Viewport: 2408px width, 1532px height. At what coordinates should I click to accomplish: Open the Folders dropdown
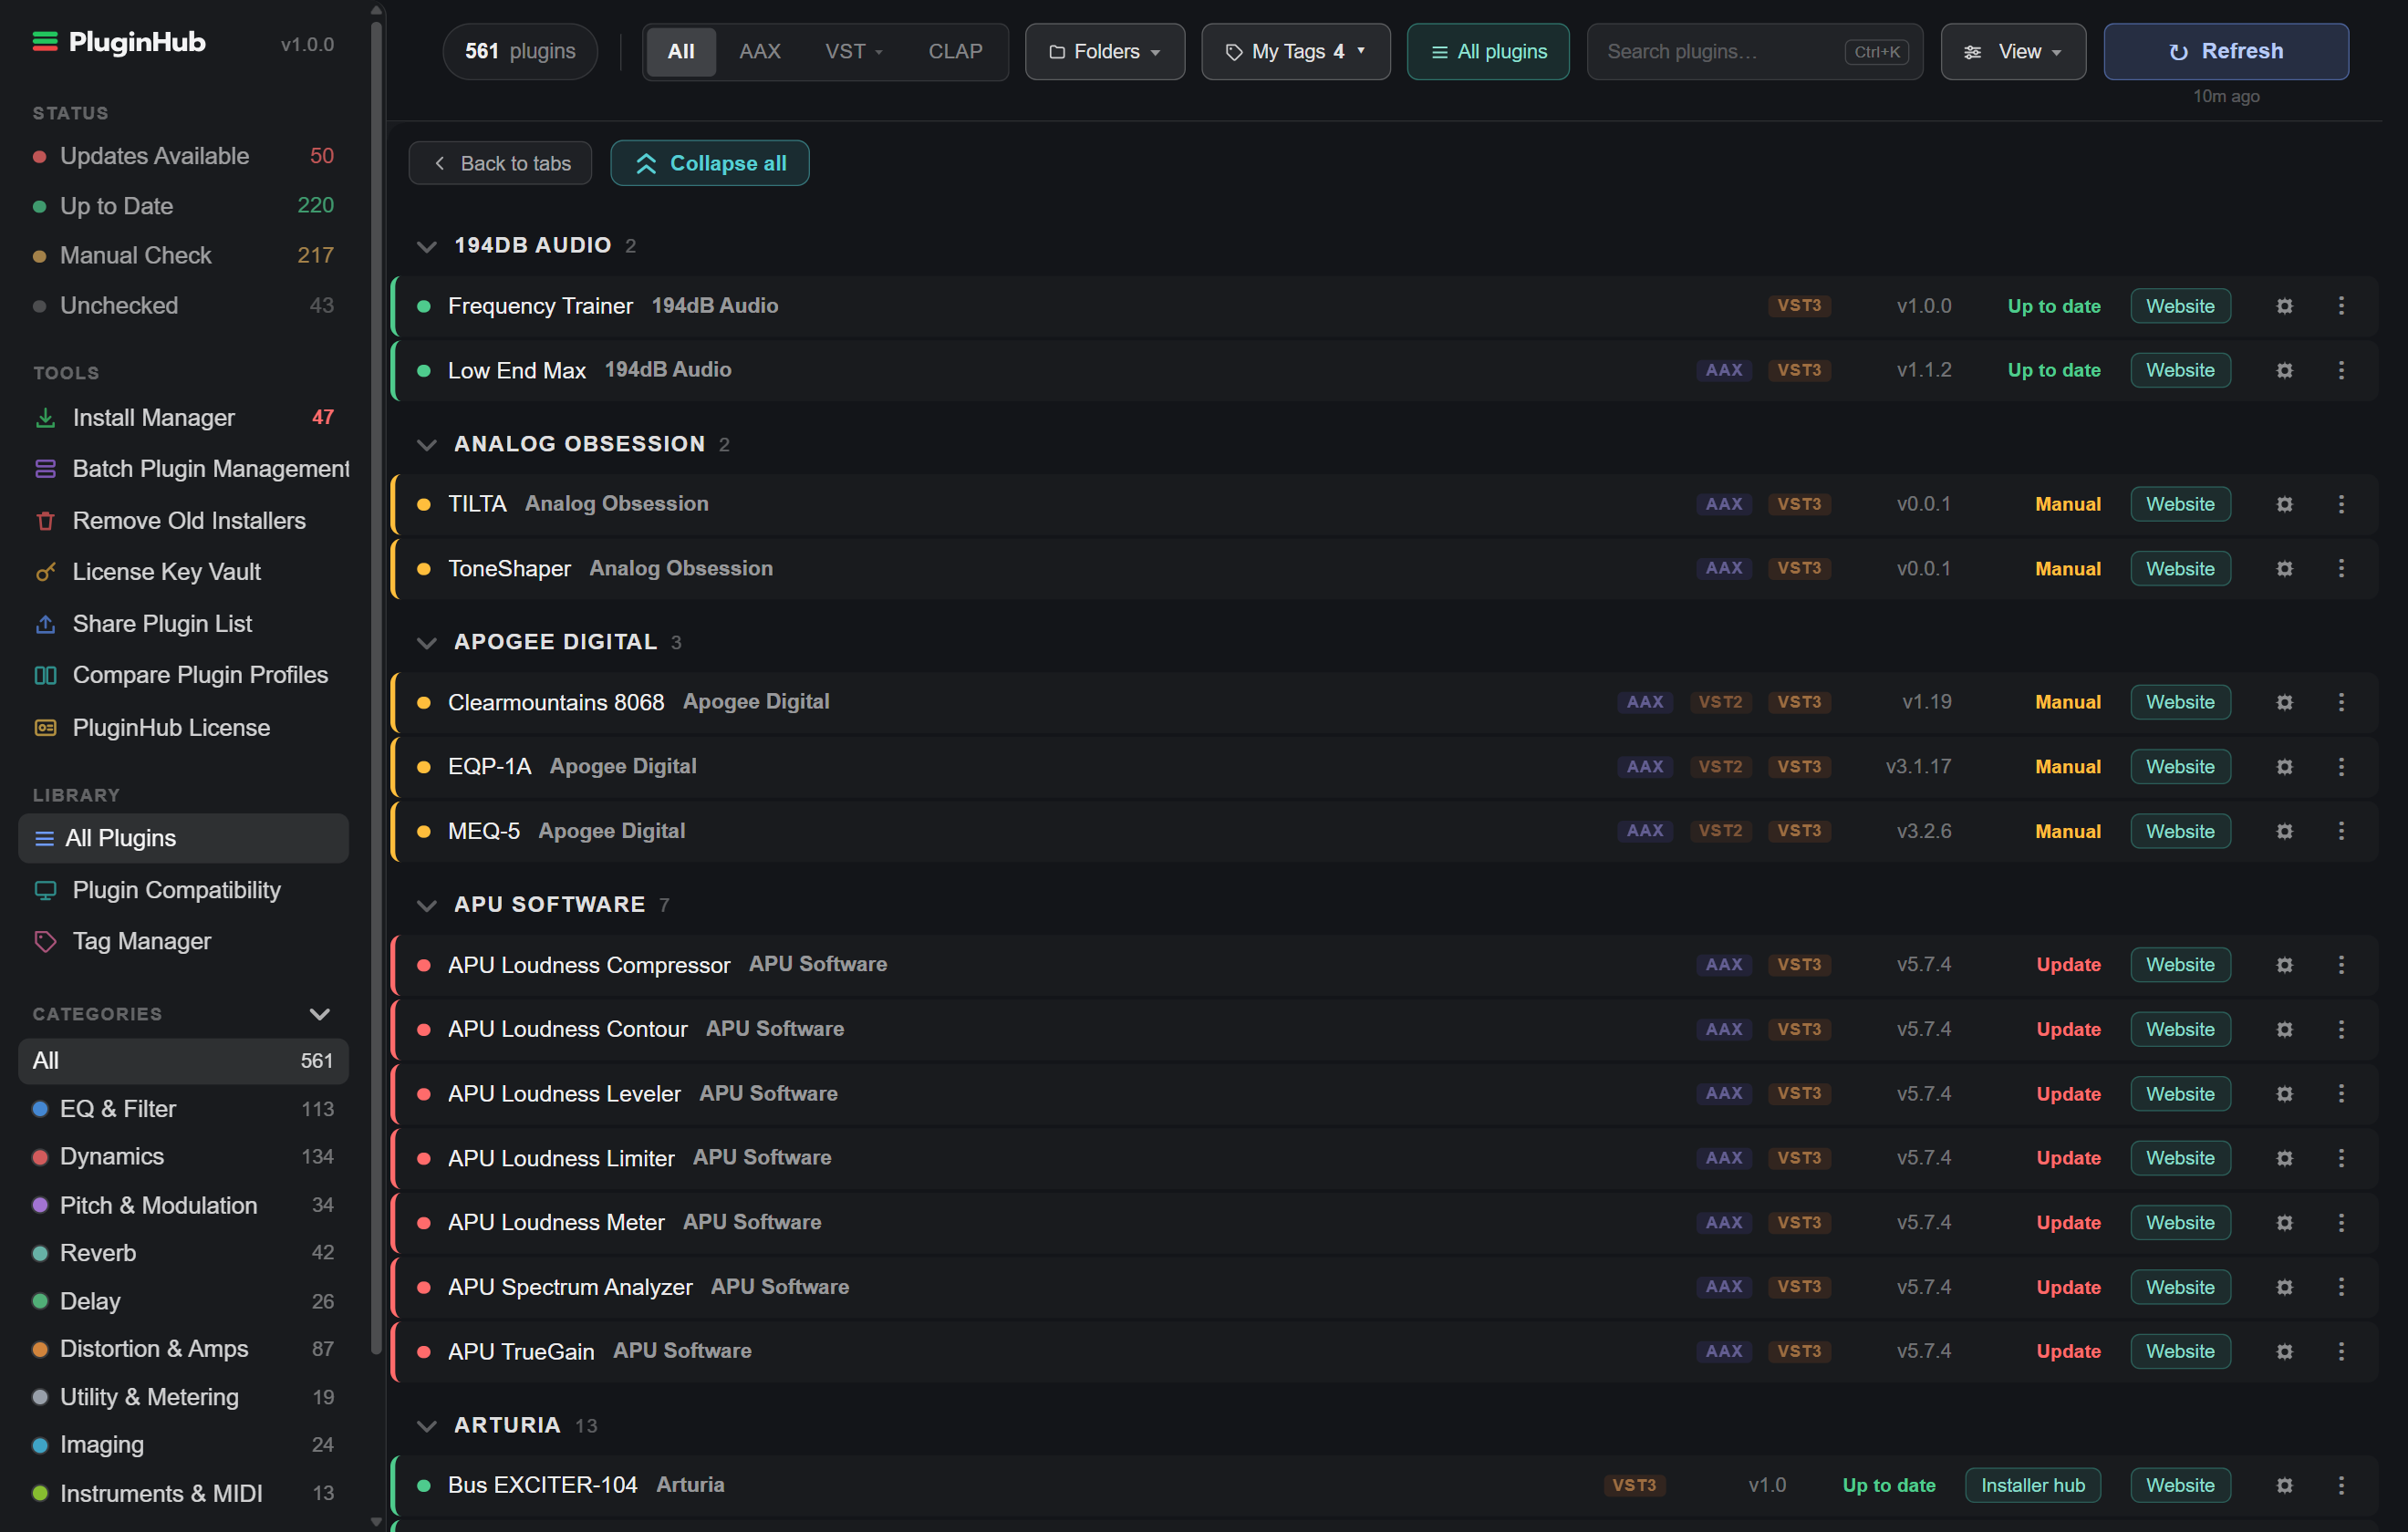pyautogui.click(x=1105, y=52)
